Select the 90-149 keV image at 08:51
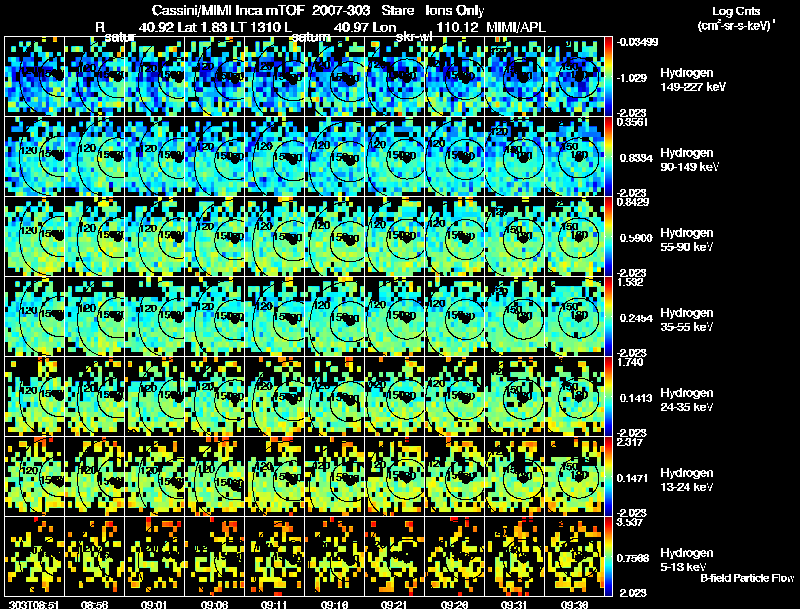This screenshot has width=800, height=609. [35, 157]
